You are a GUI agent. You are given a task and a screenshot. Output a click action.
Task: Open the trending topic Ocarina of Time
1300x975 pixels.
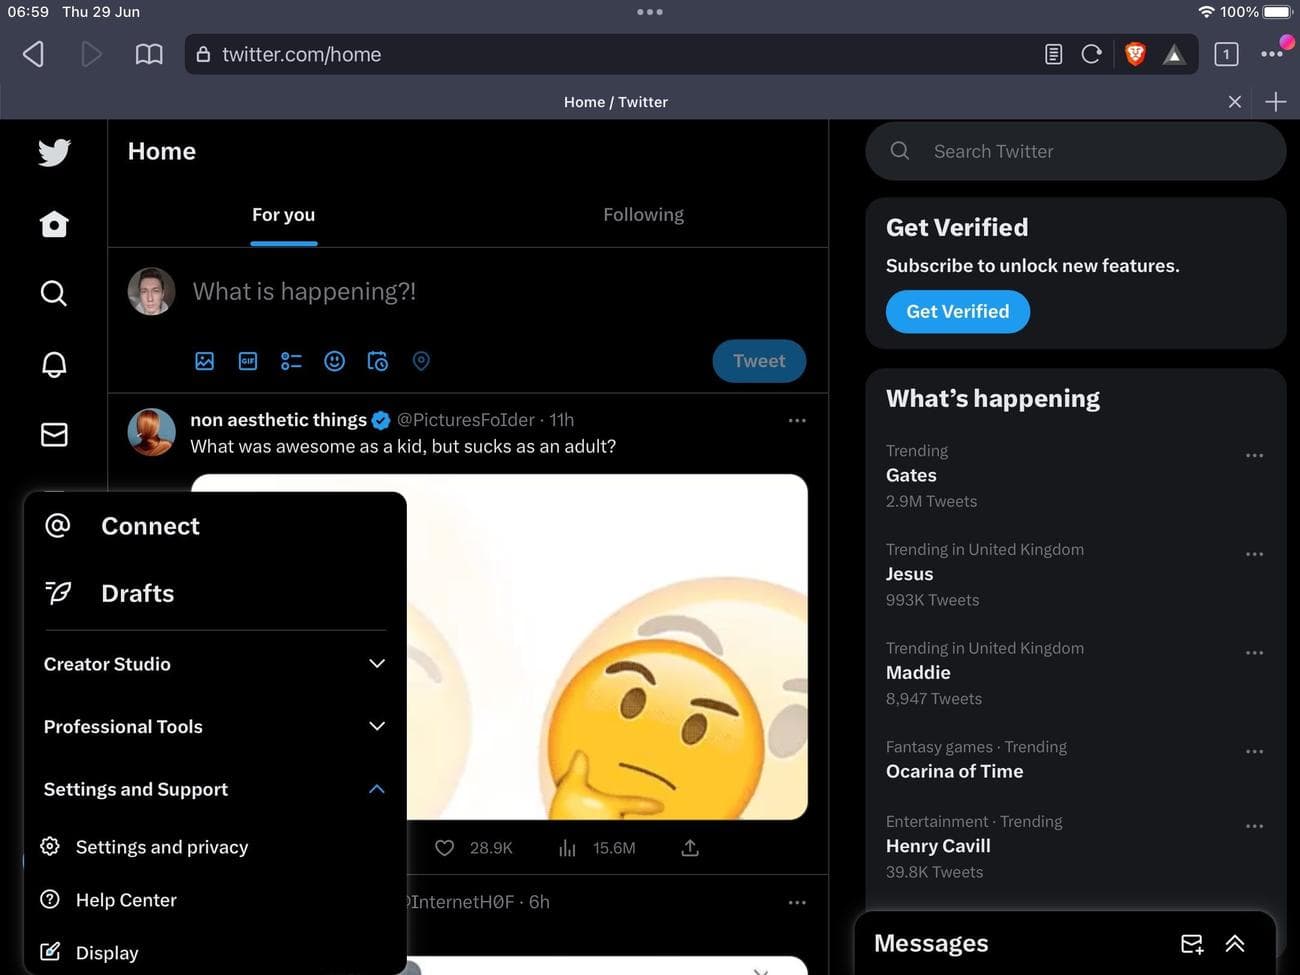954,771
